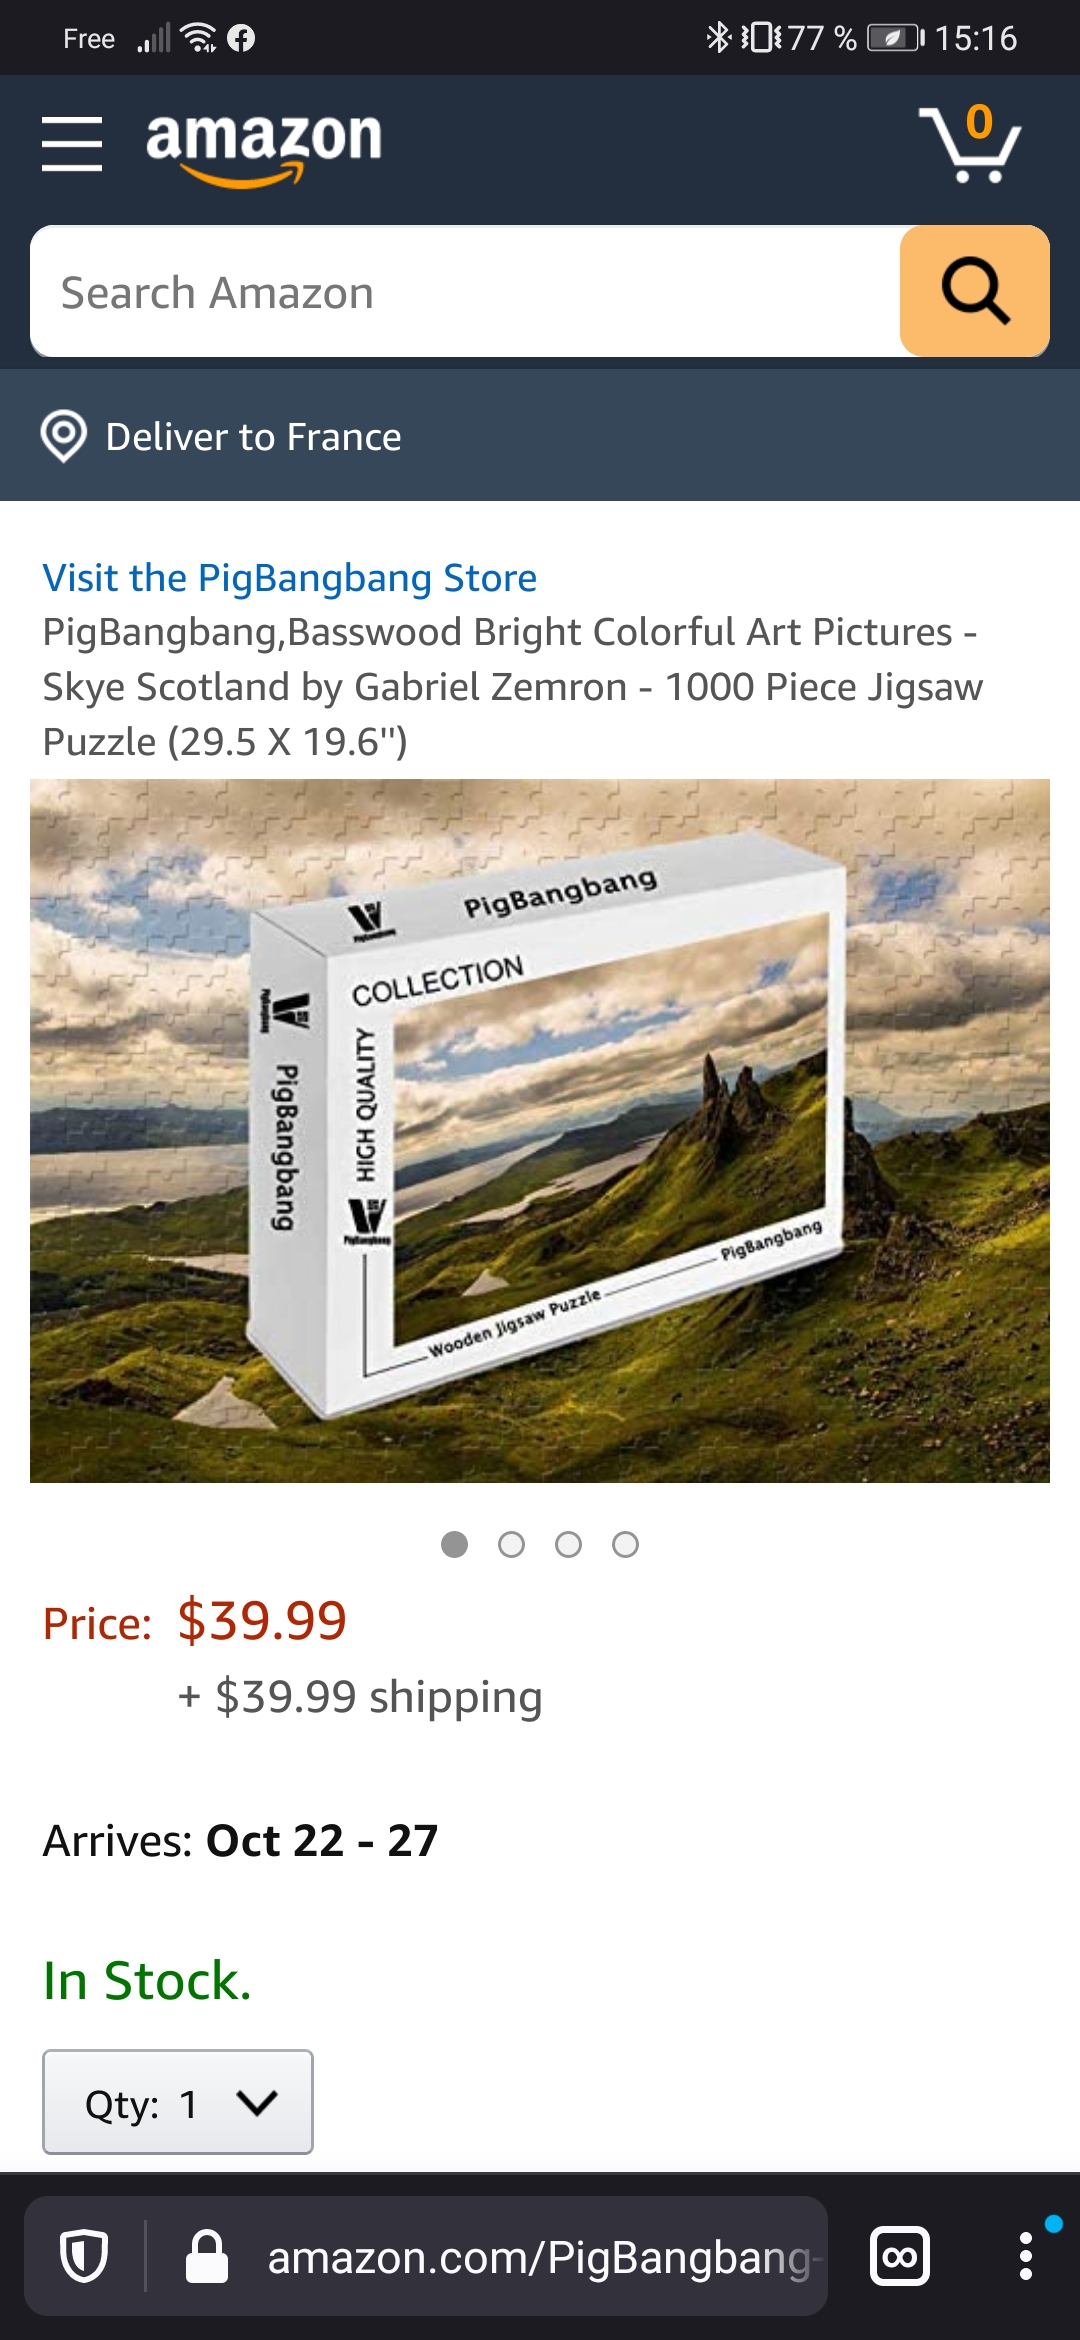Screen dimensions: 1080x2340
Task: Select the fourth image carousel dot
Action: pyautogui.click(x=626, y=1545)
